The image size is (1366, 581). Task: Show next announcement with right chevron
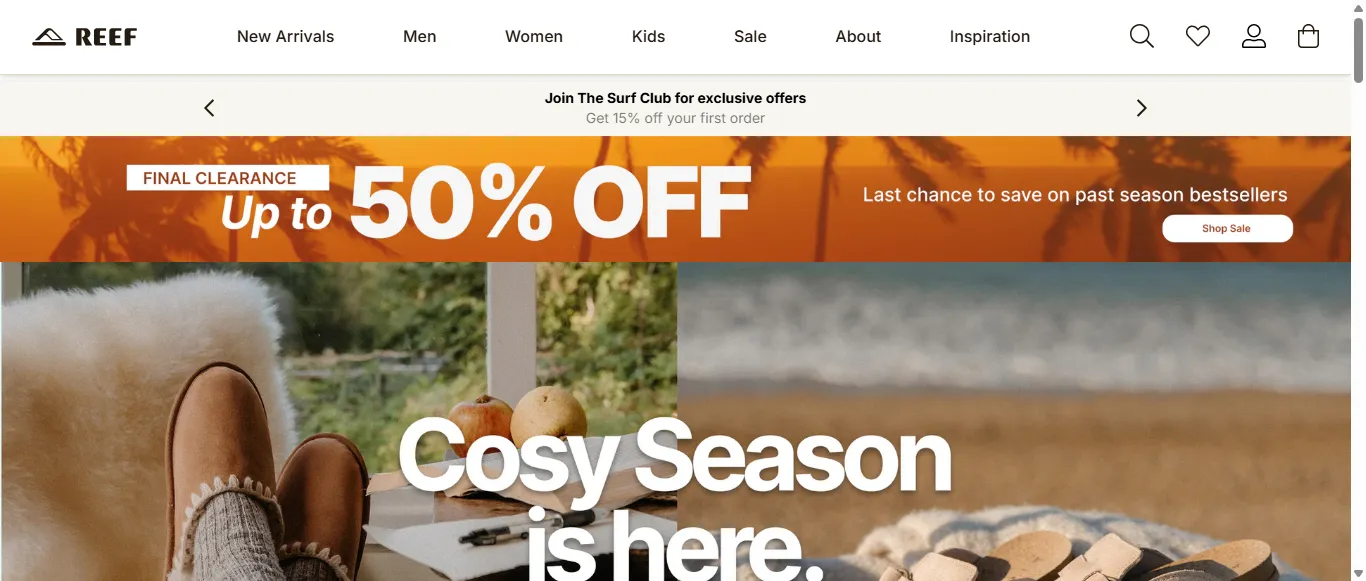[x=1142, y=108]
